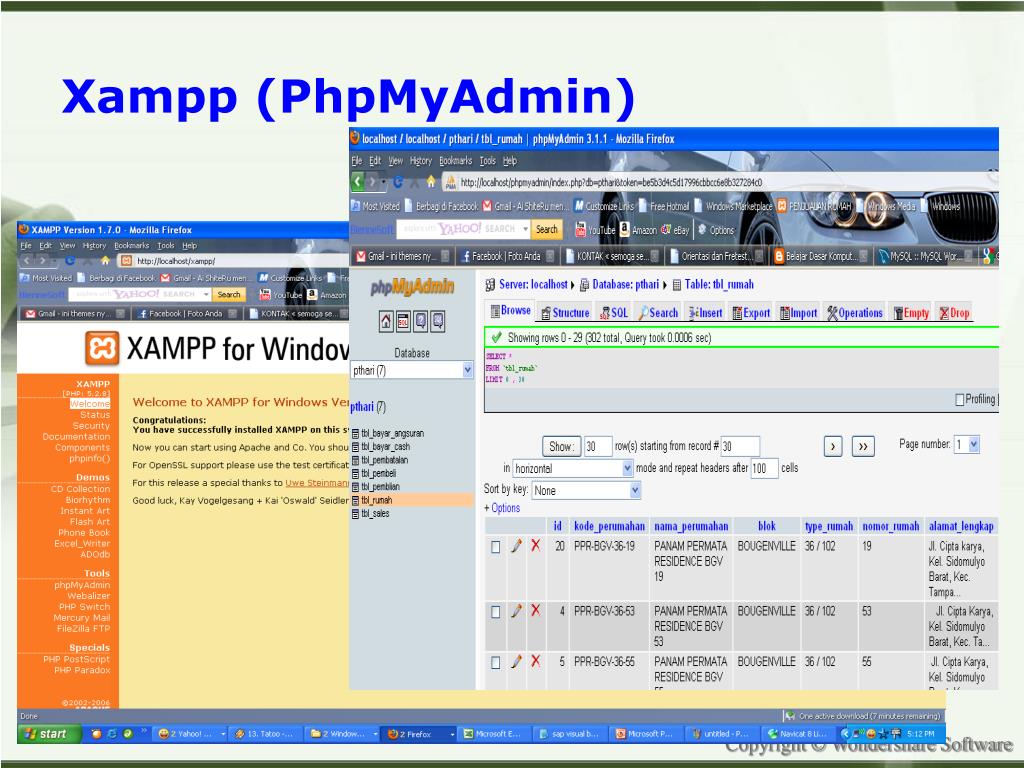Screen dimensions: 1024x768
Task: Select checkbox for row PPR-BGV-36-53
Action: pos(496,612)
